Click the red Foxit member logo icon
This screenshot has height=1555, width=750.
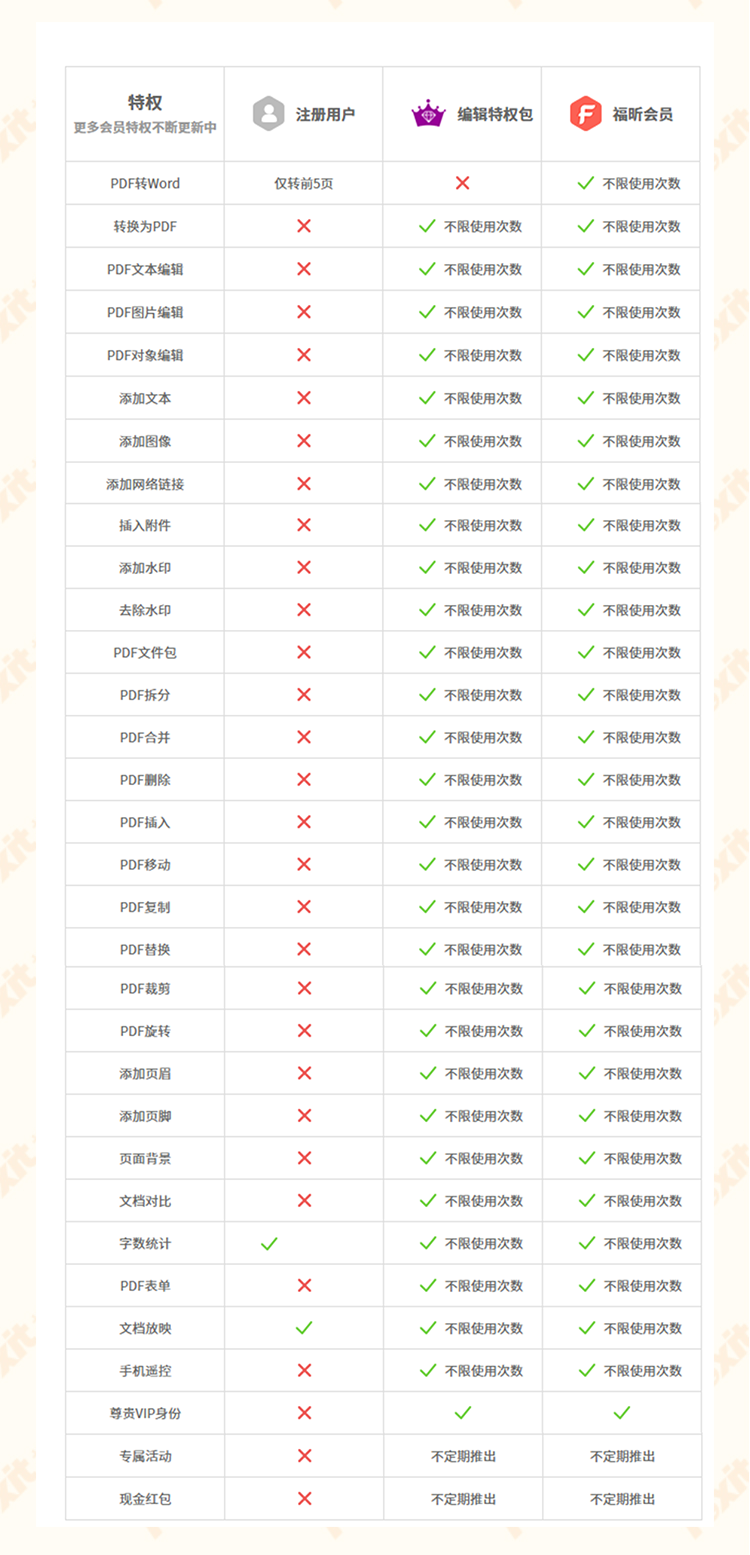(x=585, y=114)
